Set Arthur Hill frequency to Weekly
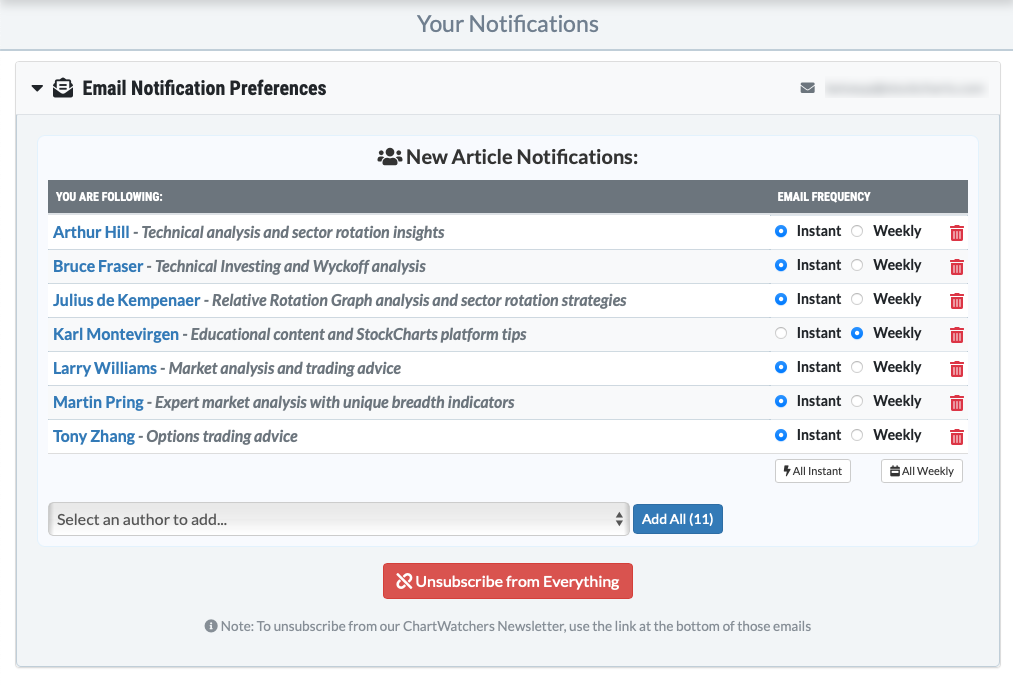The image size is (1013, 685). tap(857, 232)
